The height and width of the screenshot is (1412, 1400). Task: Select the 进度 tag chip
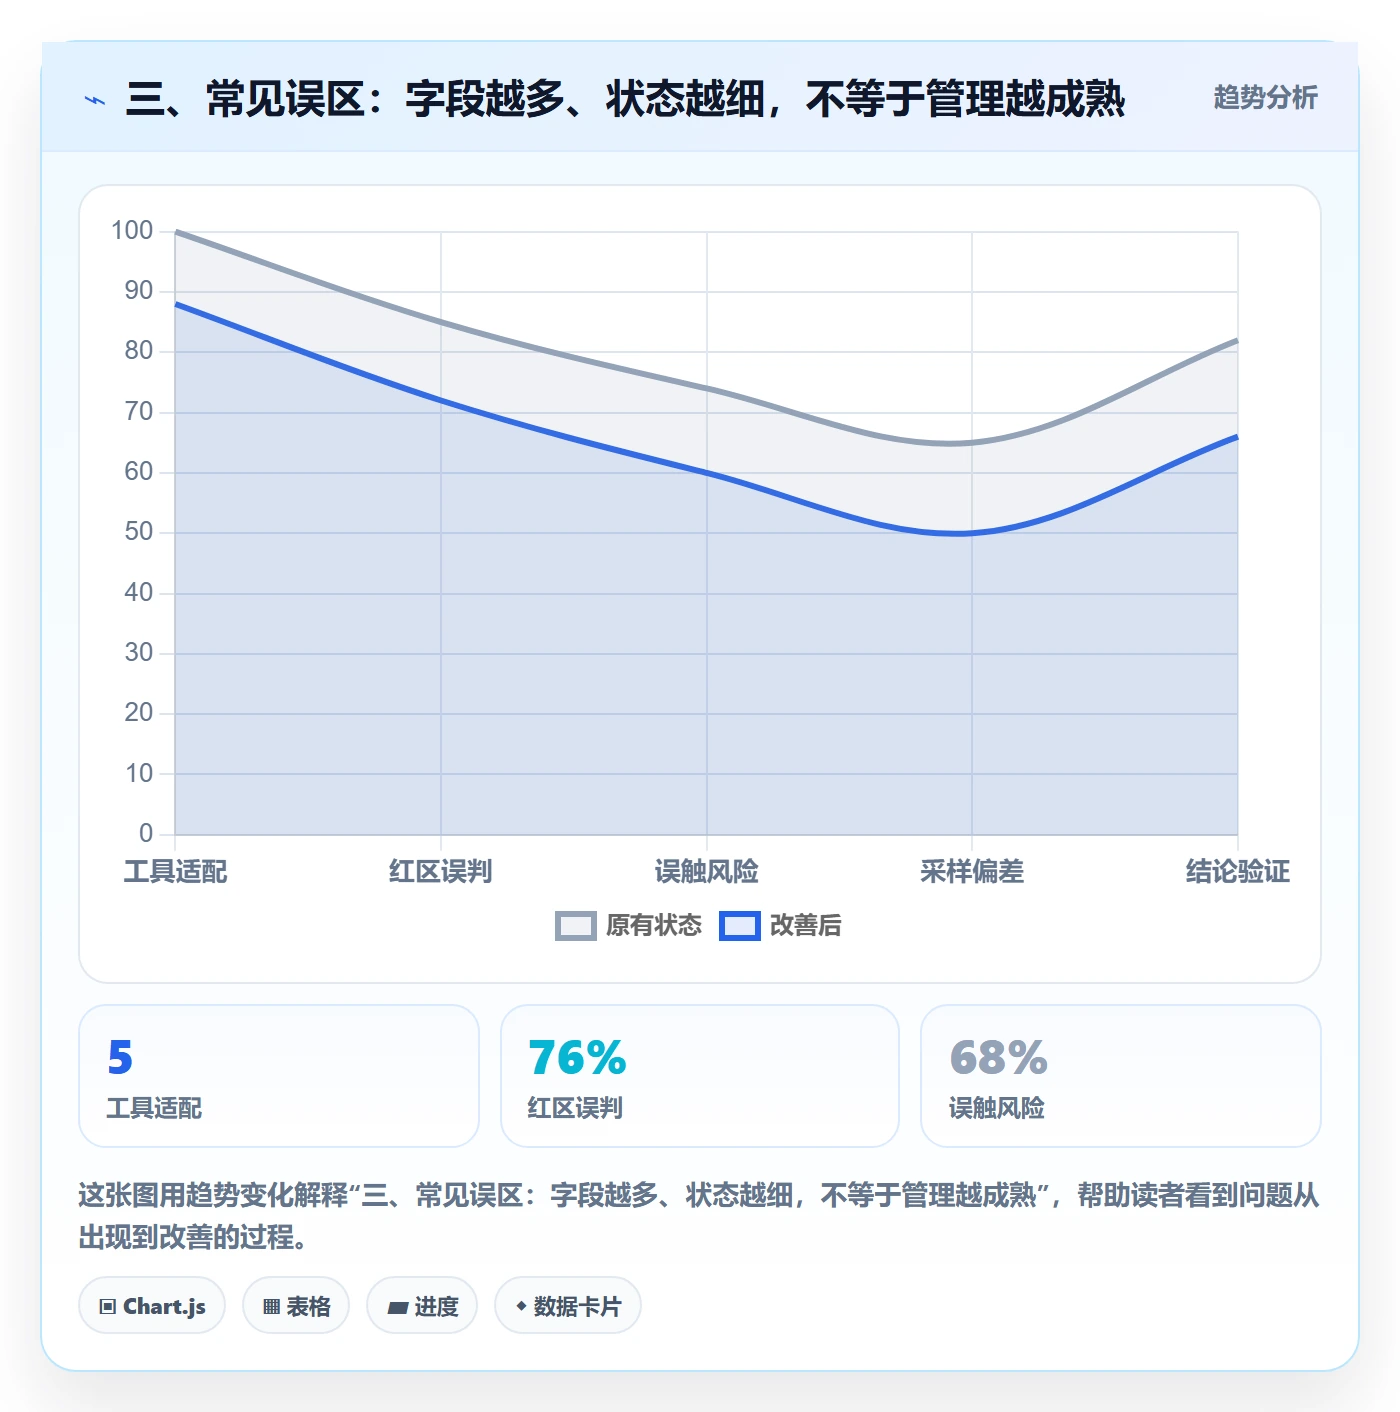(x=422, y=1306)
